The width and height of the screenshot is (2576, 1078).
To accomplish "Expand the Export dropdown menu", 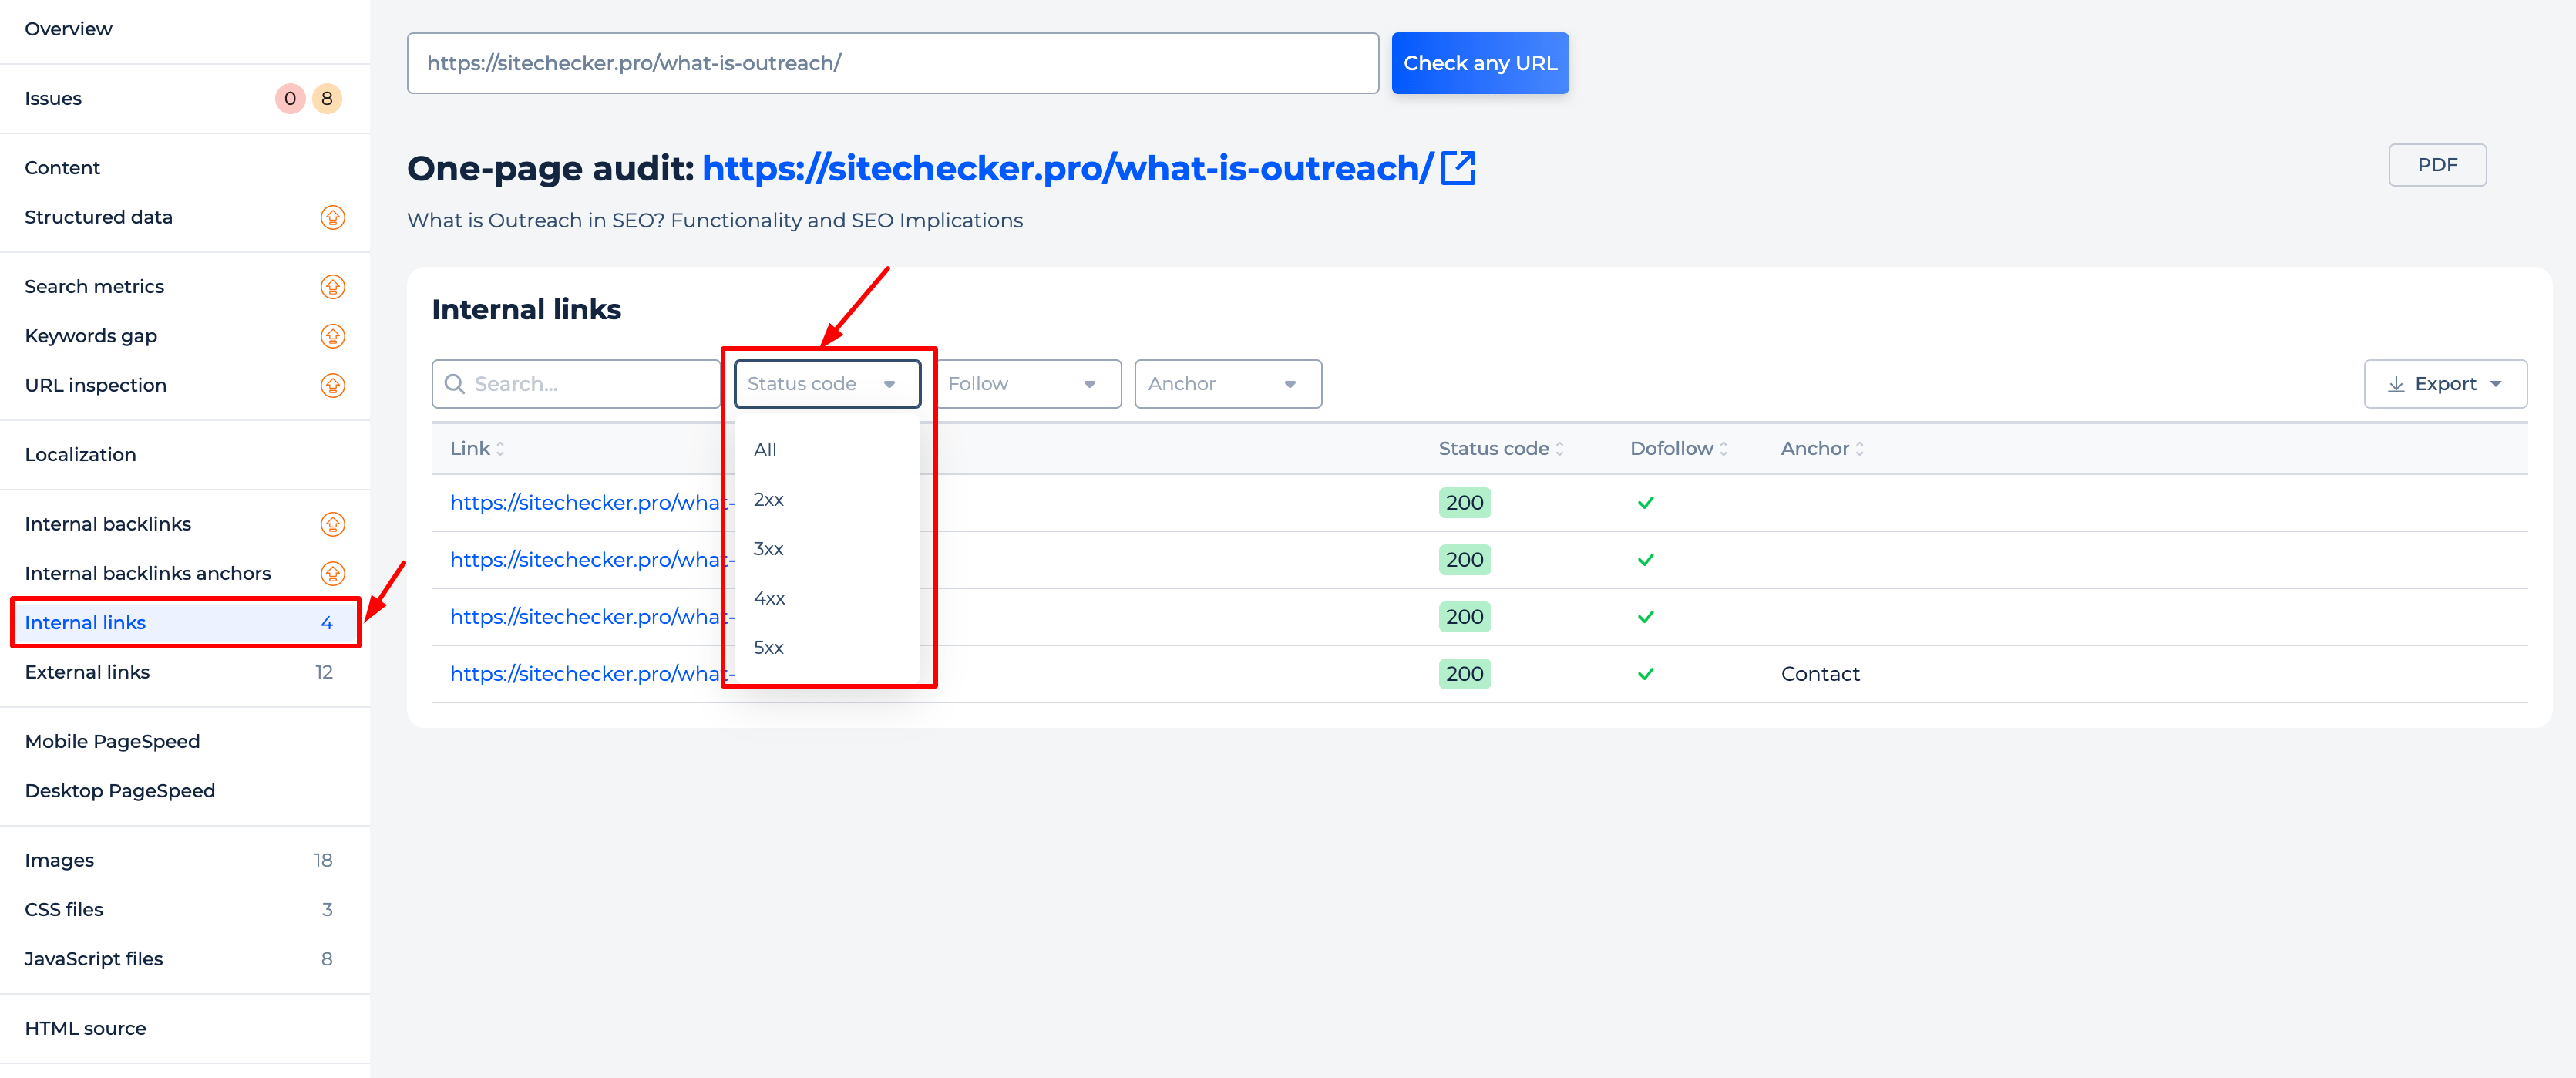I will click(2445, 384).
